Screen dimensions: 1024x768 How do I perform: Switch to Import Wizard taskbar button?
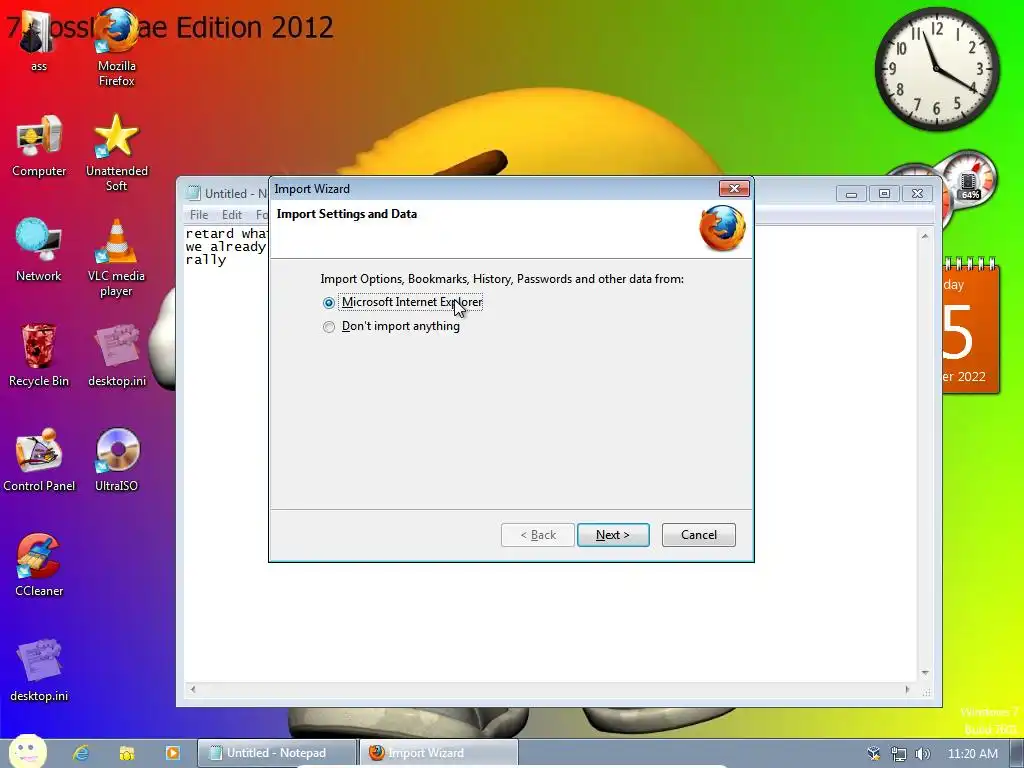pos(438,753)
